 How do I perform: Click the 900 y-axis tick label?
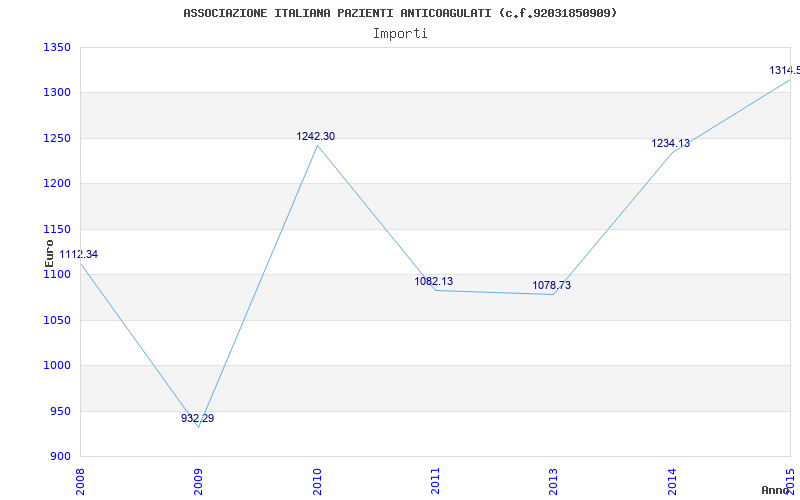(60, 457)
